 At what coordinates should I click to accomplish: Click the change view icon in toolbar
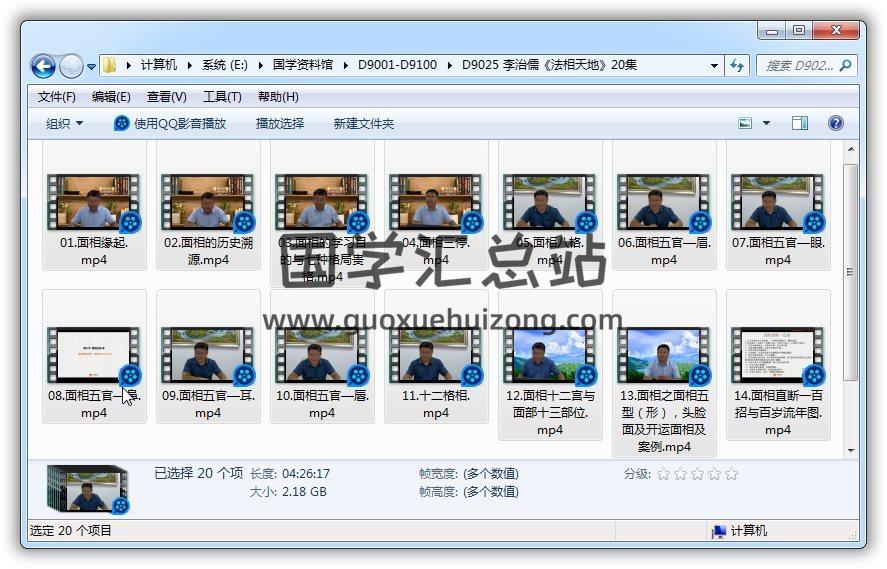click(745, 123)
